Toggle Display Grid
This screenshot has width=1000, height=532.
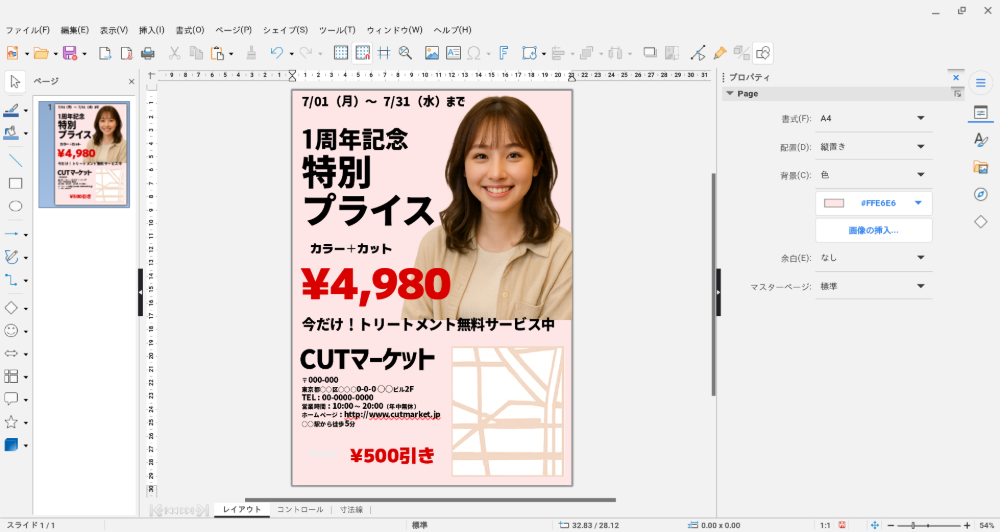click(341, 54)
